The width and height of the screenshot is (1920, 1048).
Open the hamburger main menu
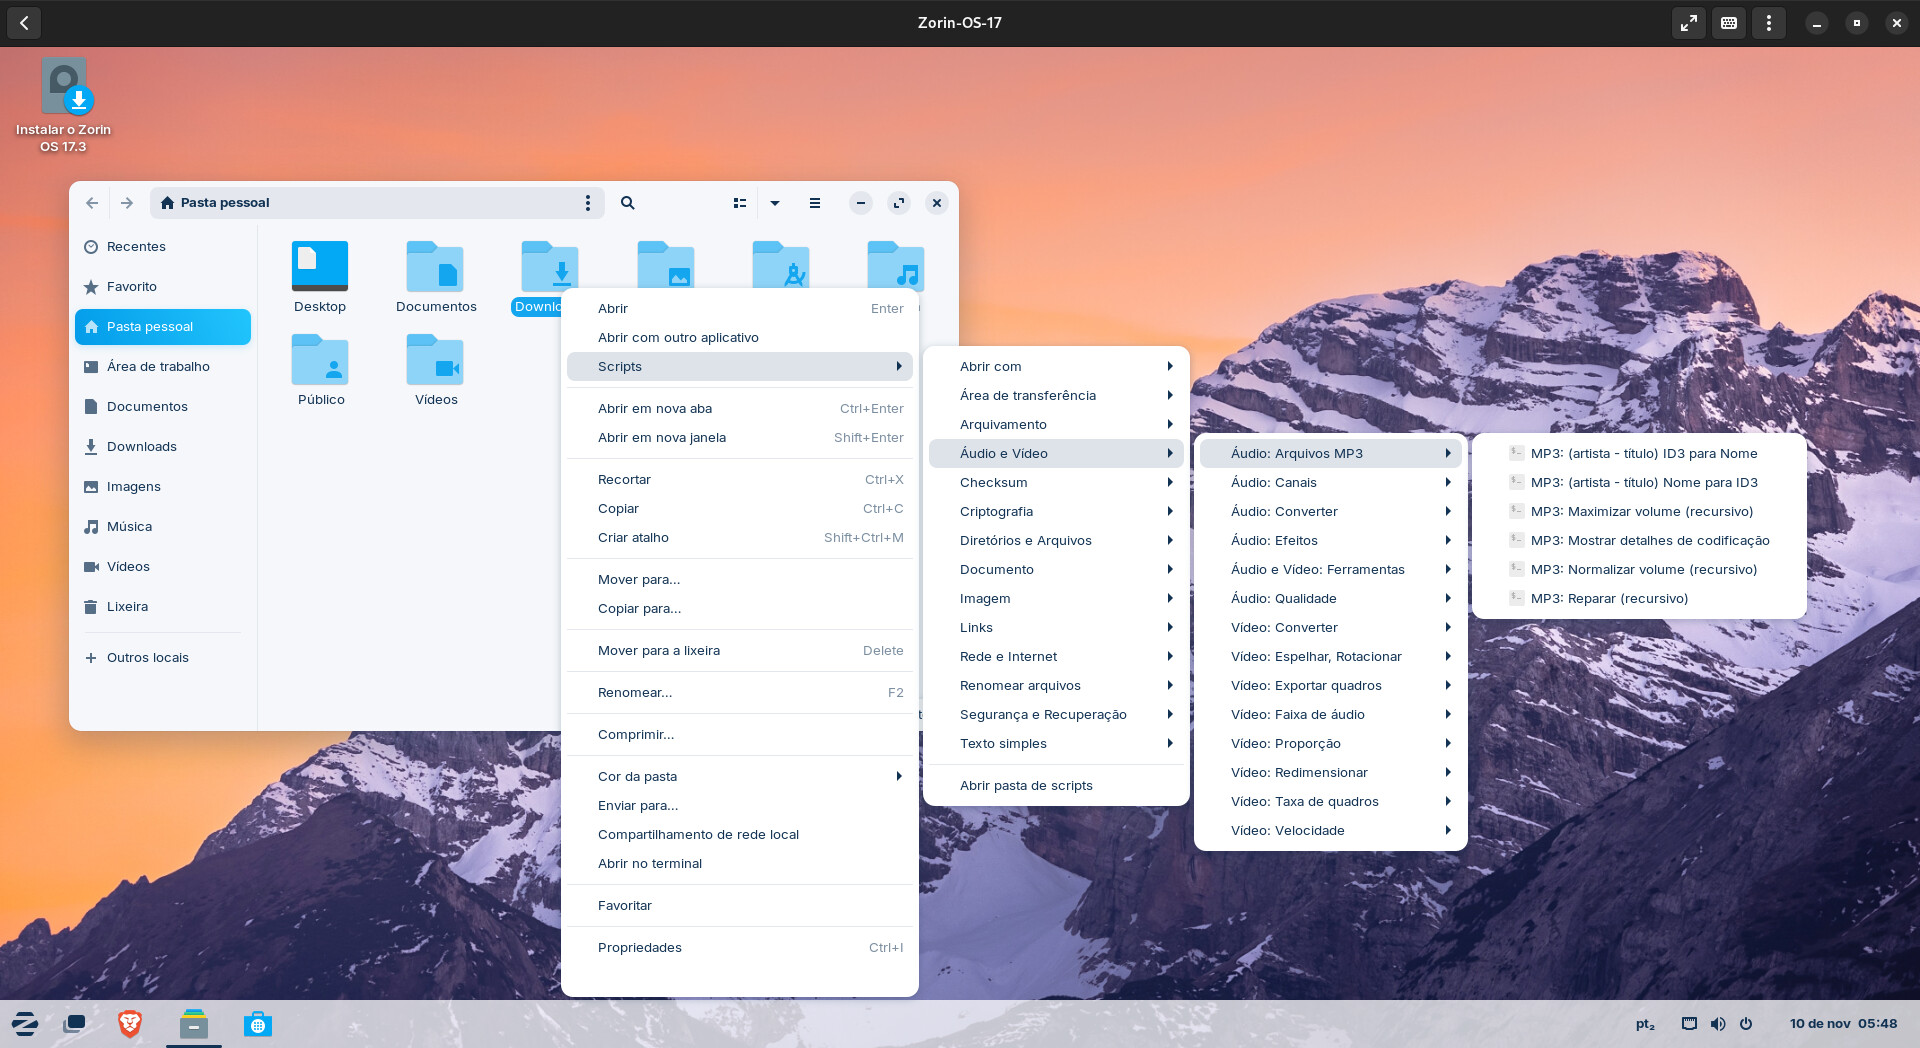point(815,203)
